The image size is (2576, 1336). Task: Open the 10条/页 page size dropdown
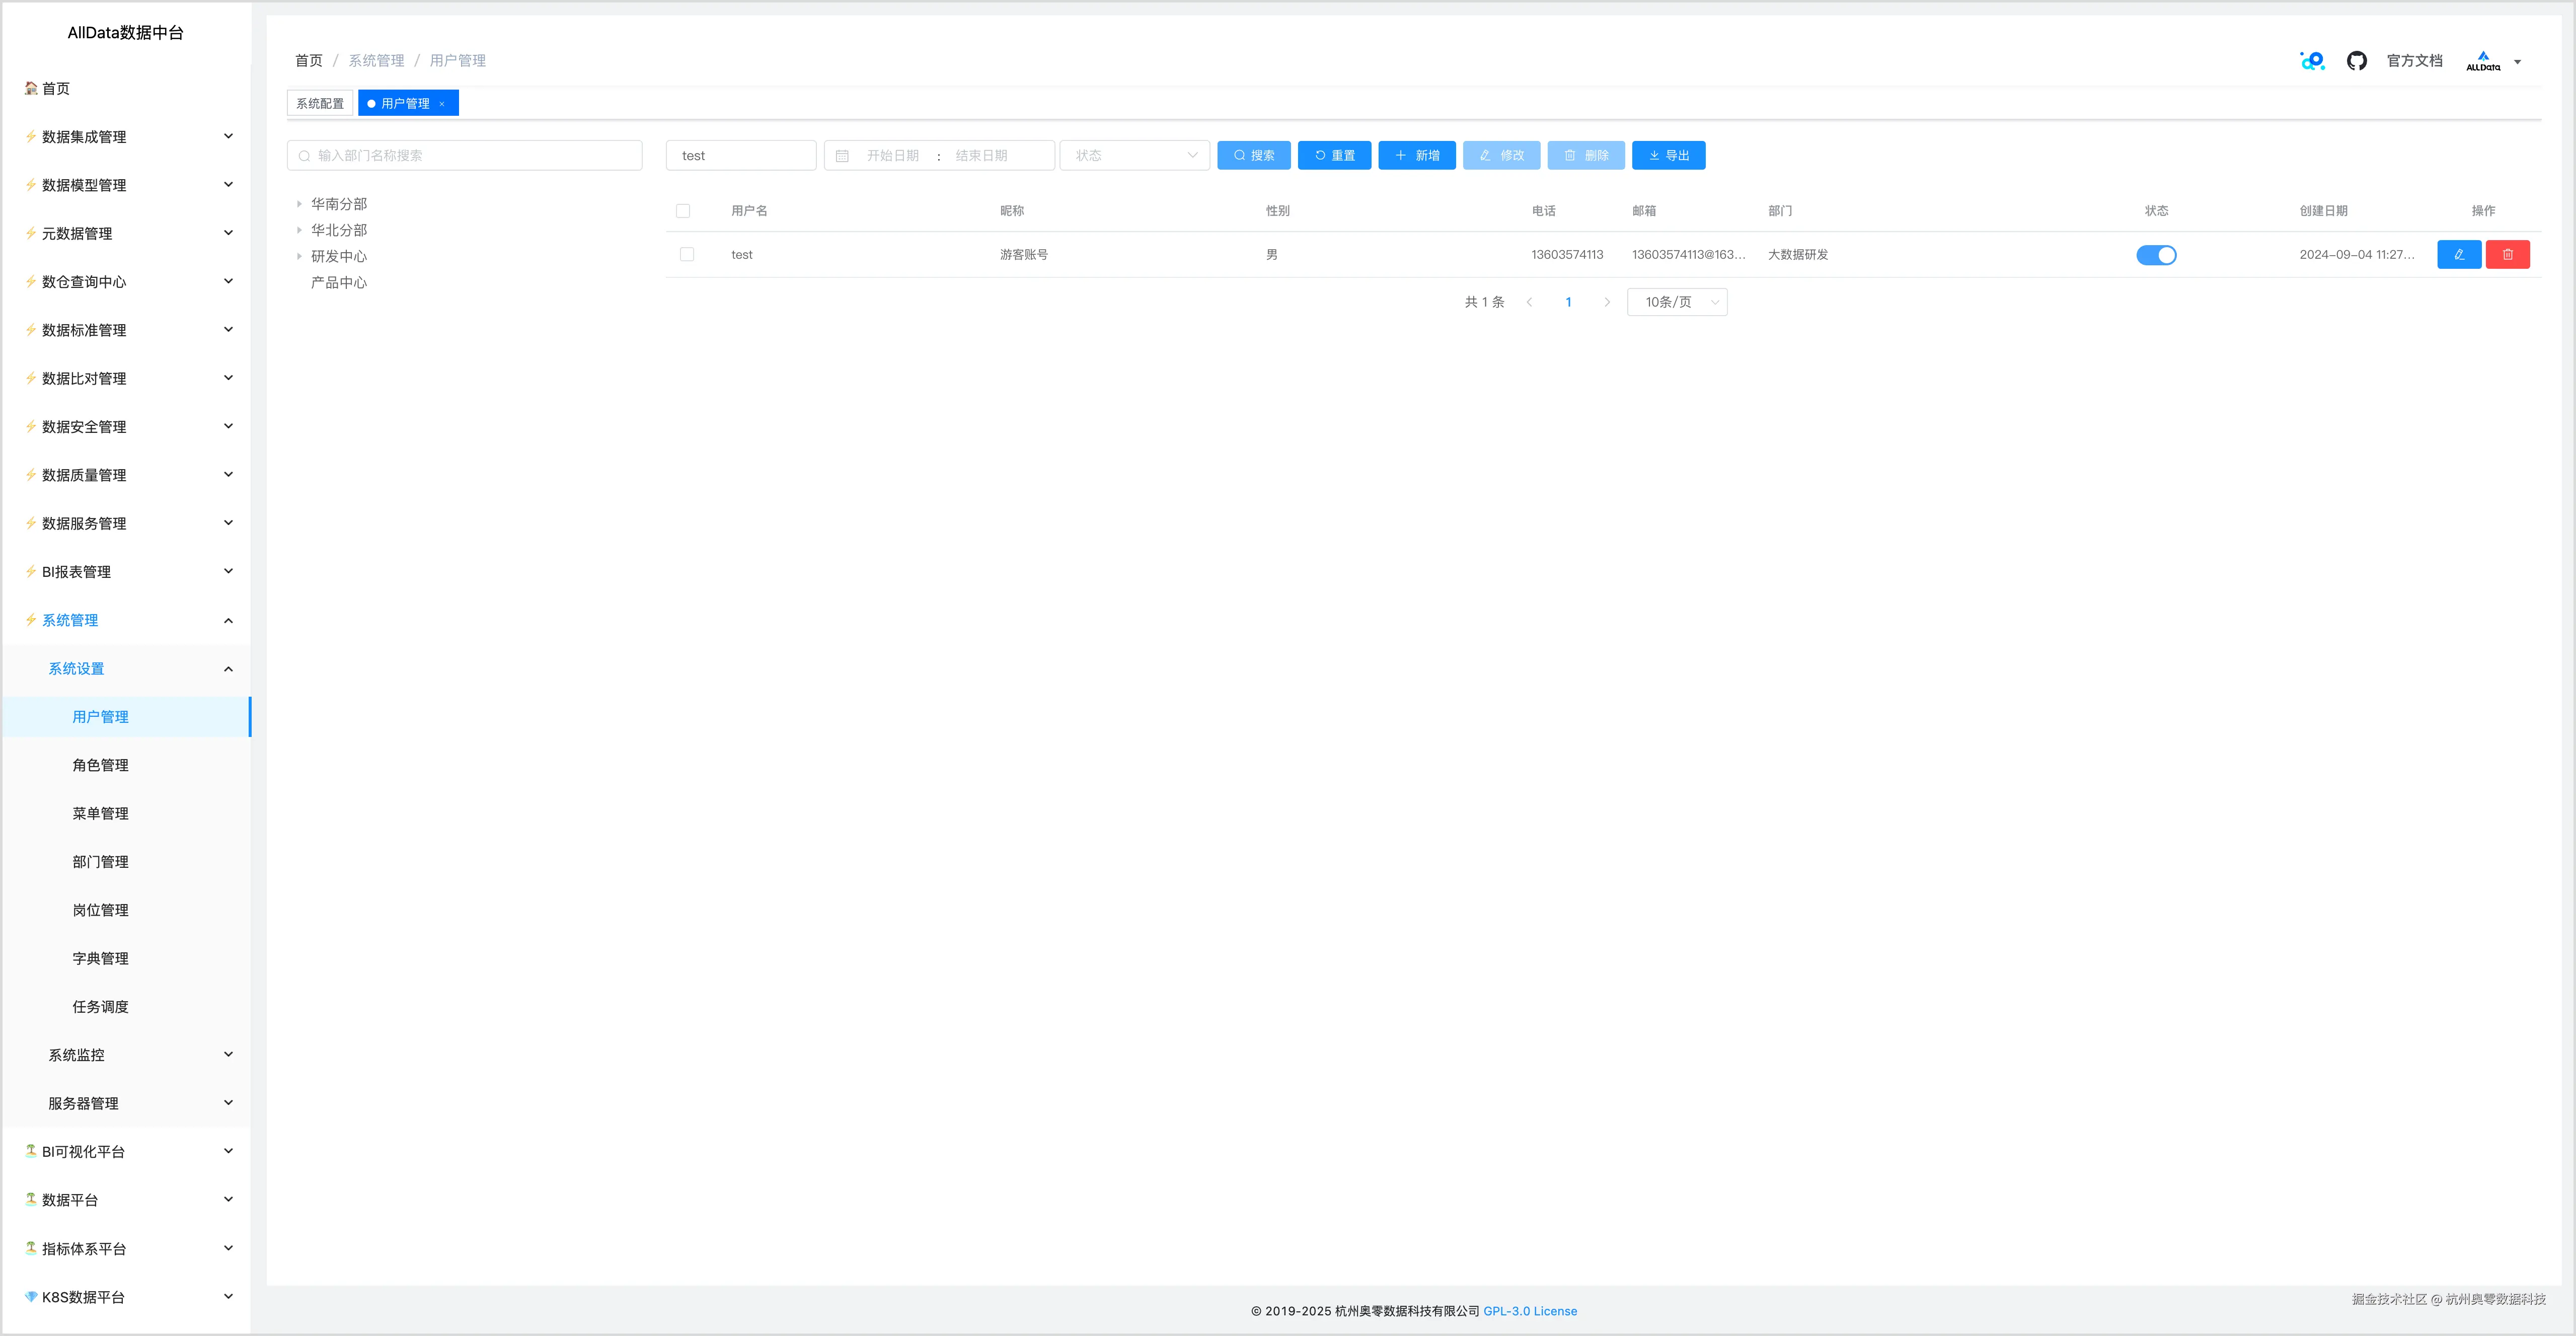pyautogui.click(x=1677, y=302)
